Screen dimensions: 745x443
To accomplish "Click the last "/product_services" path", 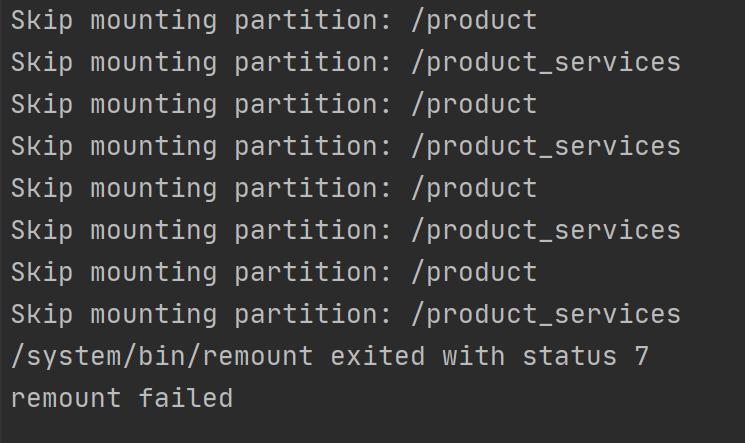I will [545, 314].
